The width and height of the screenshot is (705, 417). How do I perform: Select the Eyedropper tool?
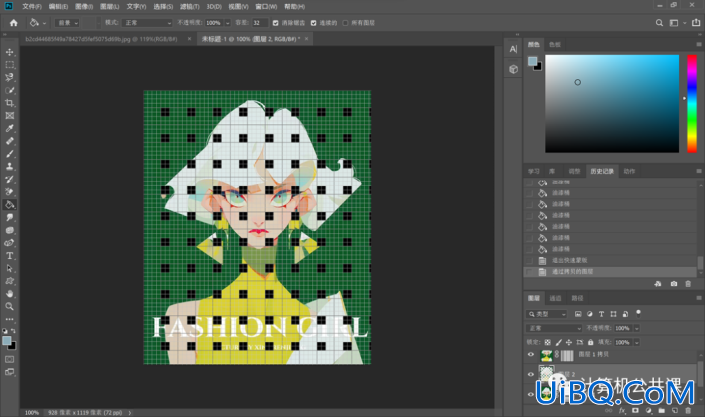click(9, 128)
